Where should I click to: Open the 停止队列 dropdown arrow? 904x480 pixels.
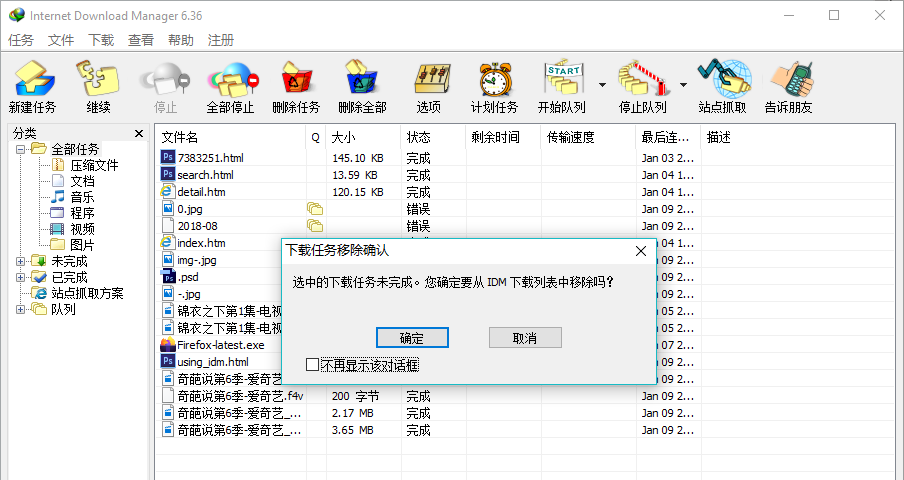684,85
